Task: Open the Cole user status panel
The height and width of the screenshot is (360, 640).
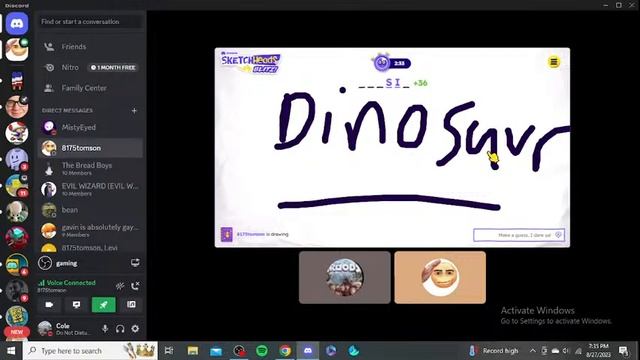Action: [65, 329]
